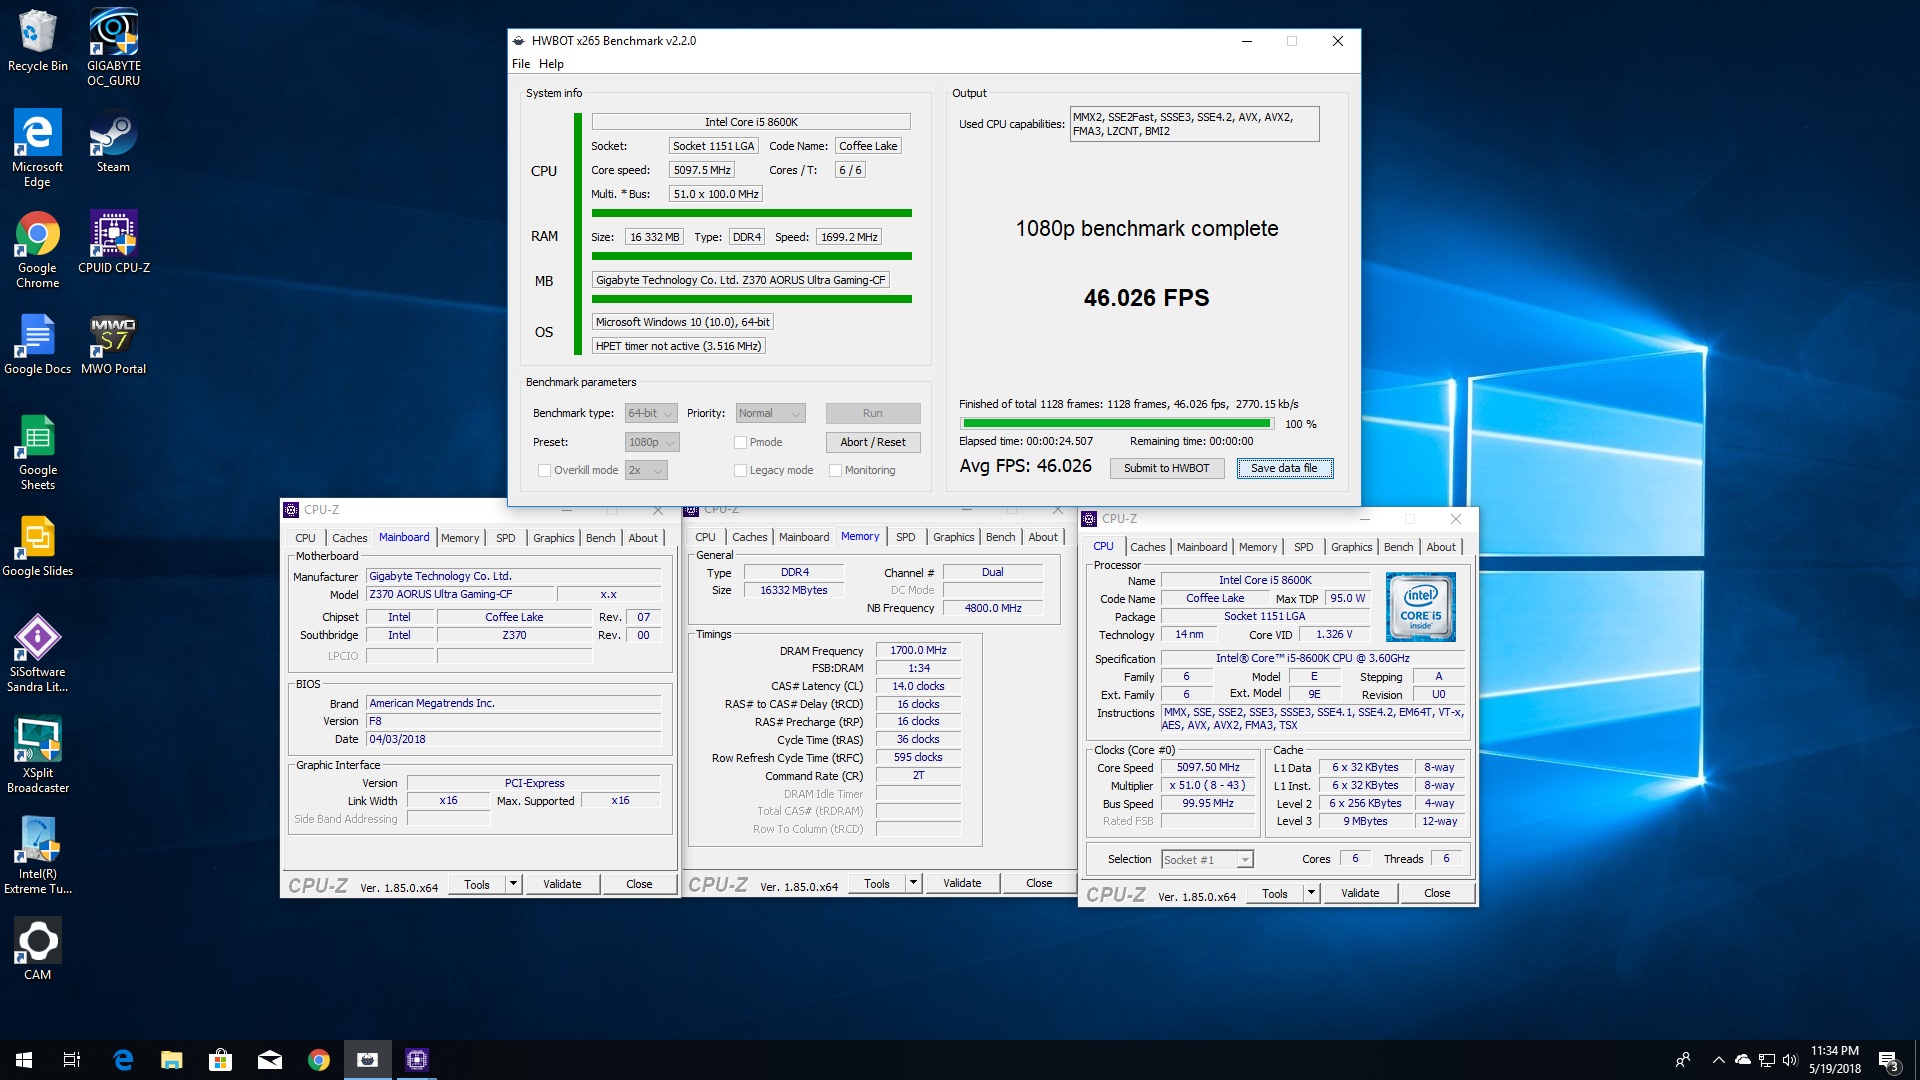Select Graphics tab in Mainboard CPU-Z window

click(553, 538)
